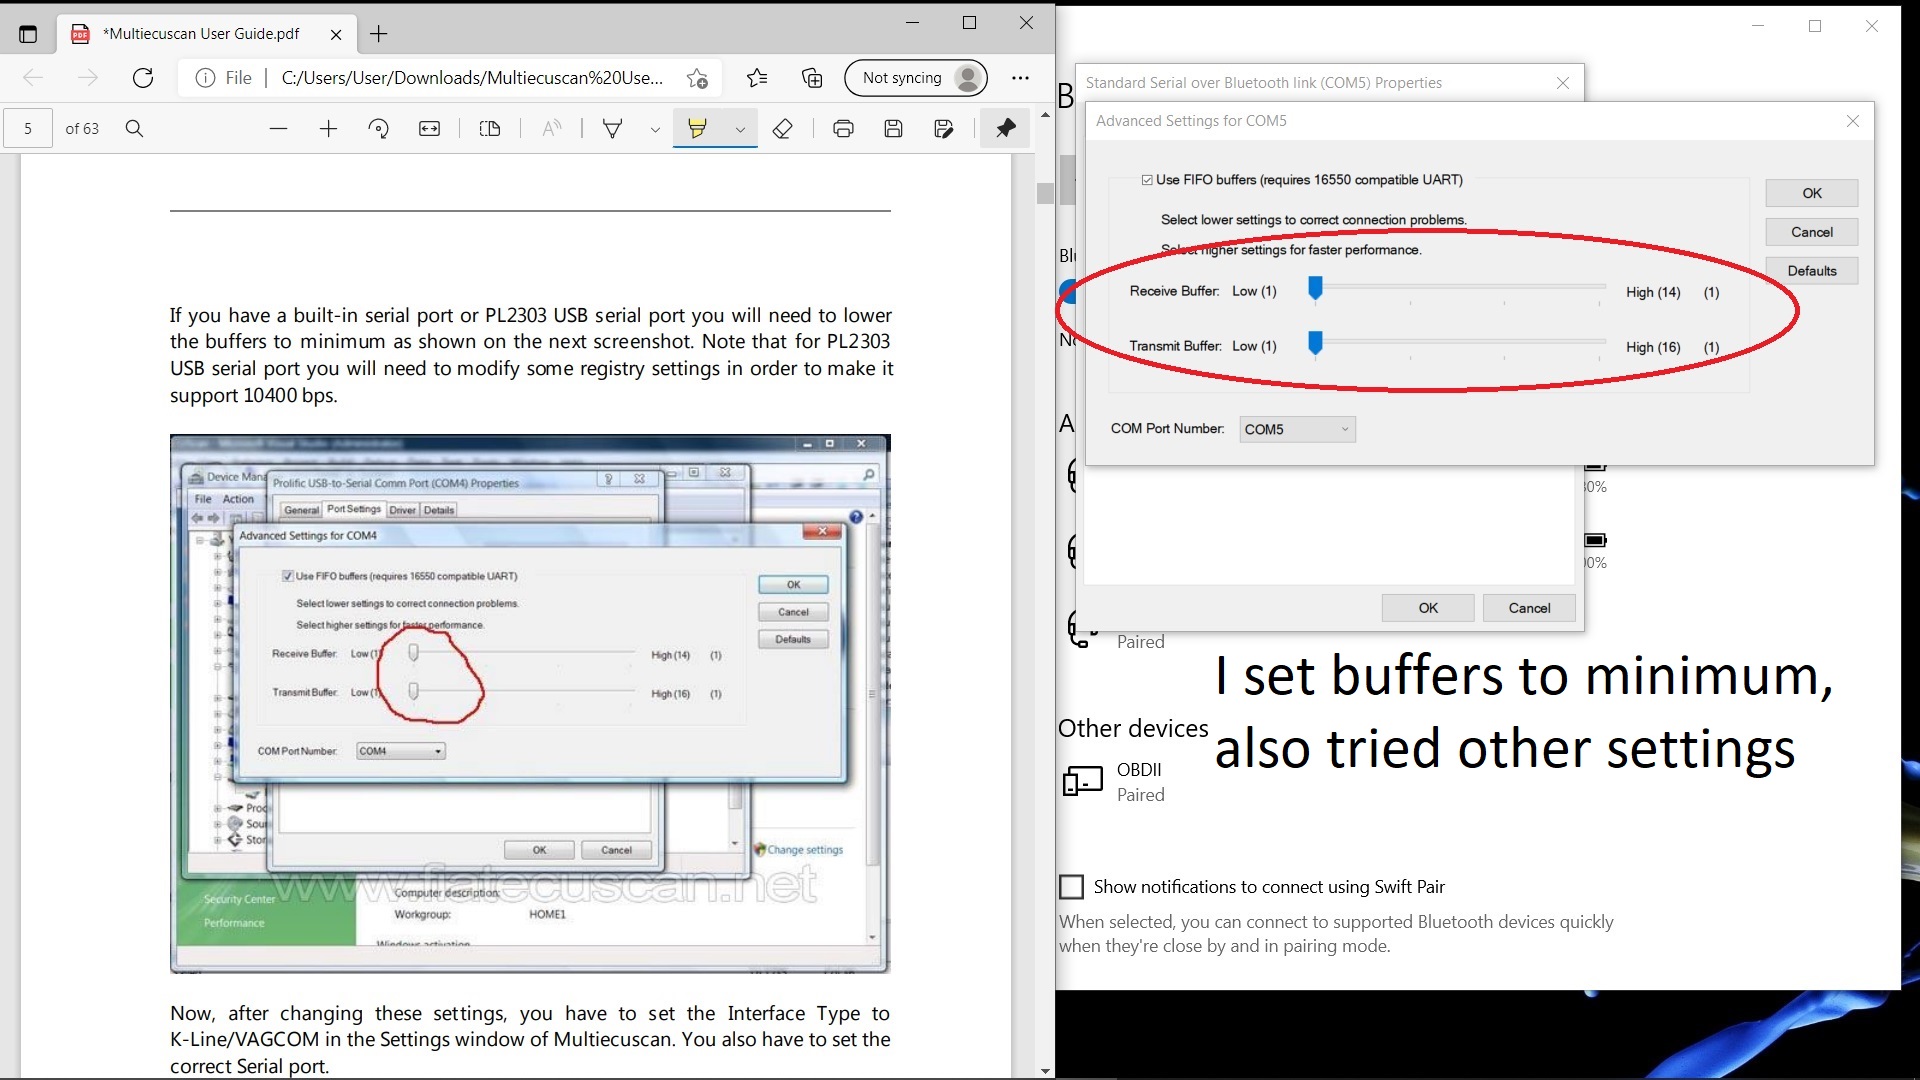Click the PDF scrollbar up arrow

point(1045,115)
